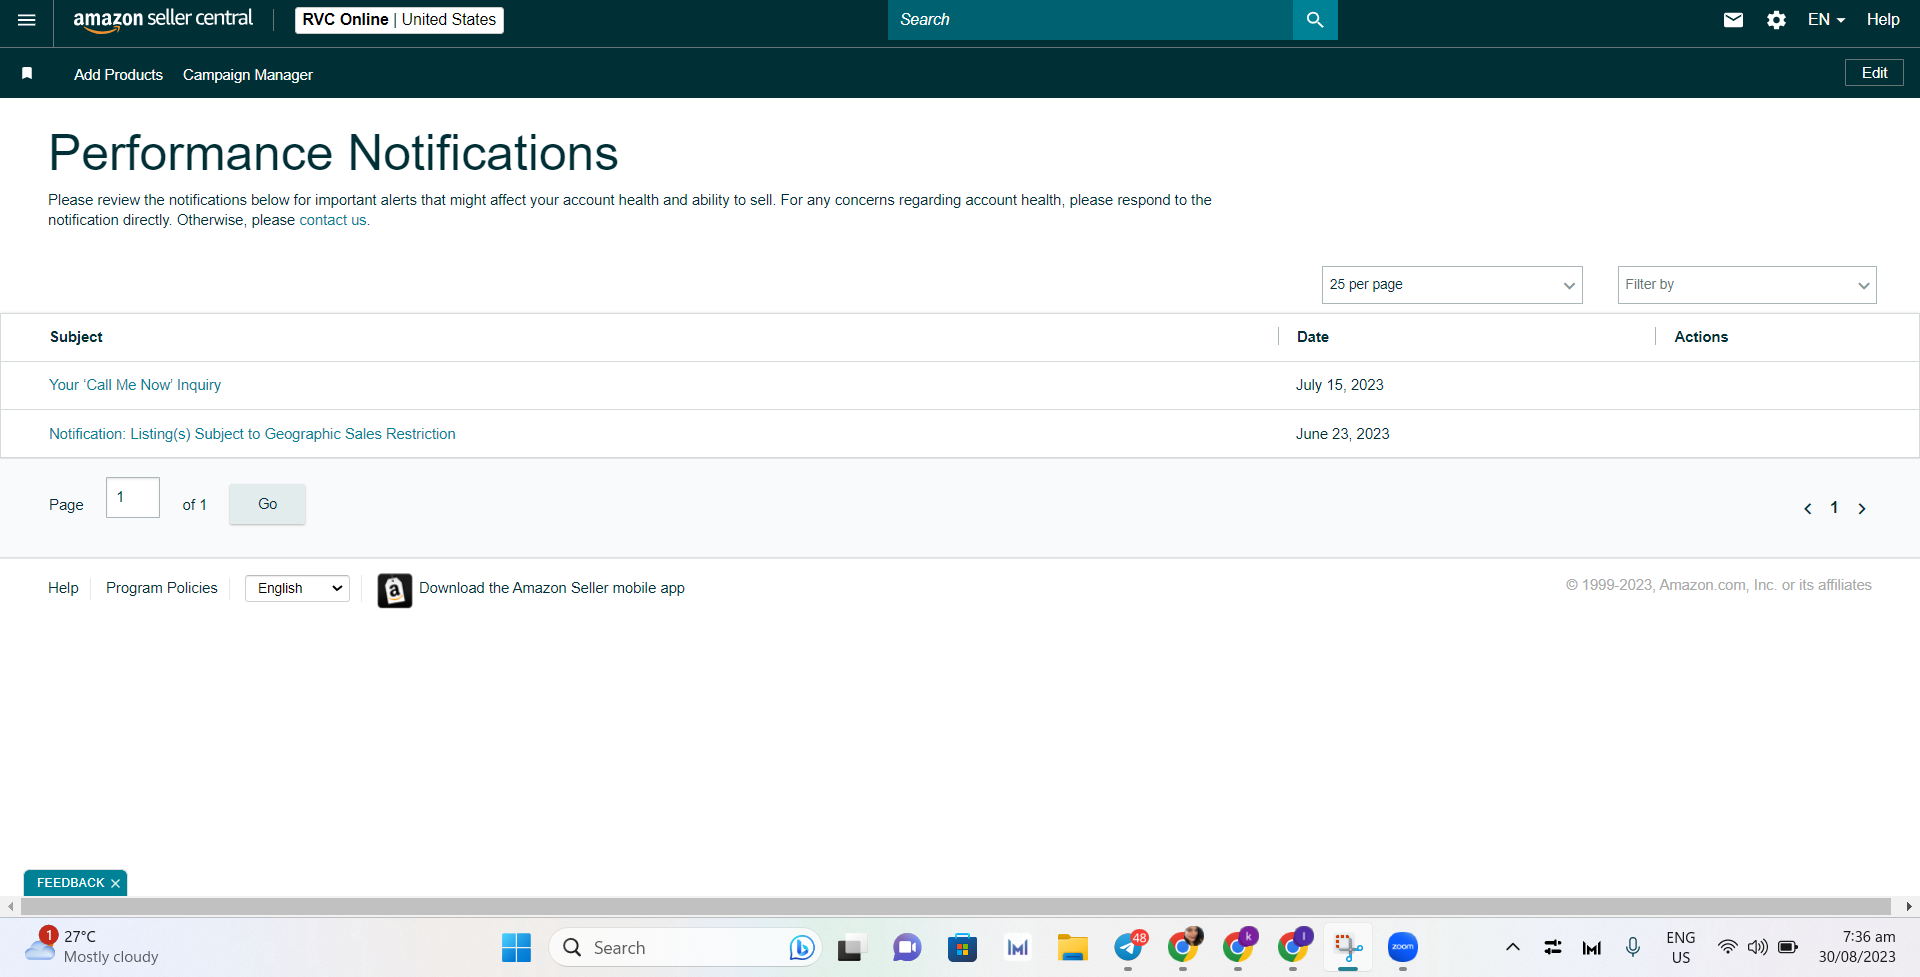Open Campaign Manager from favorites bar
This screenshot has width=1920, height=977.
pos(248,75)
